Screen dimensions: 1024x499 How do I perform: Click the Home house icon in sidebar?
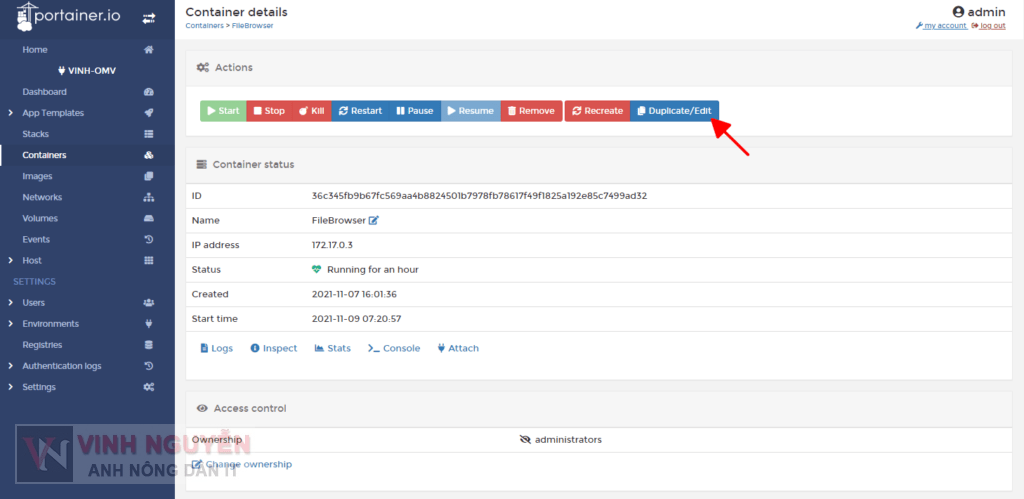[149, 50]
